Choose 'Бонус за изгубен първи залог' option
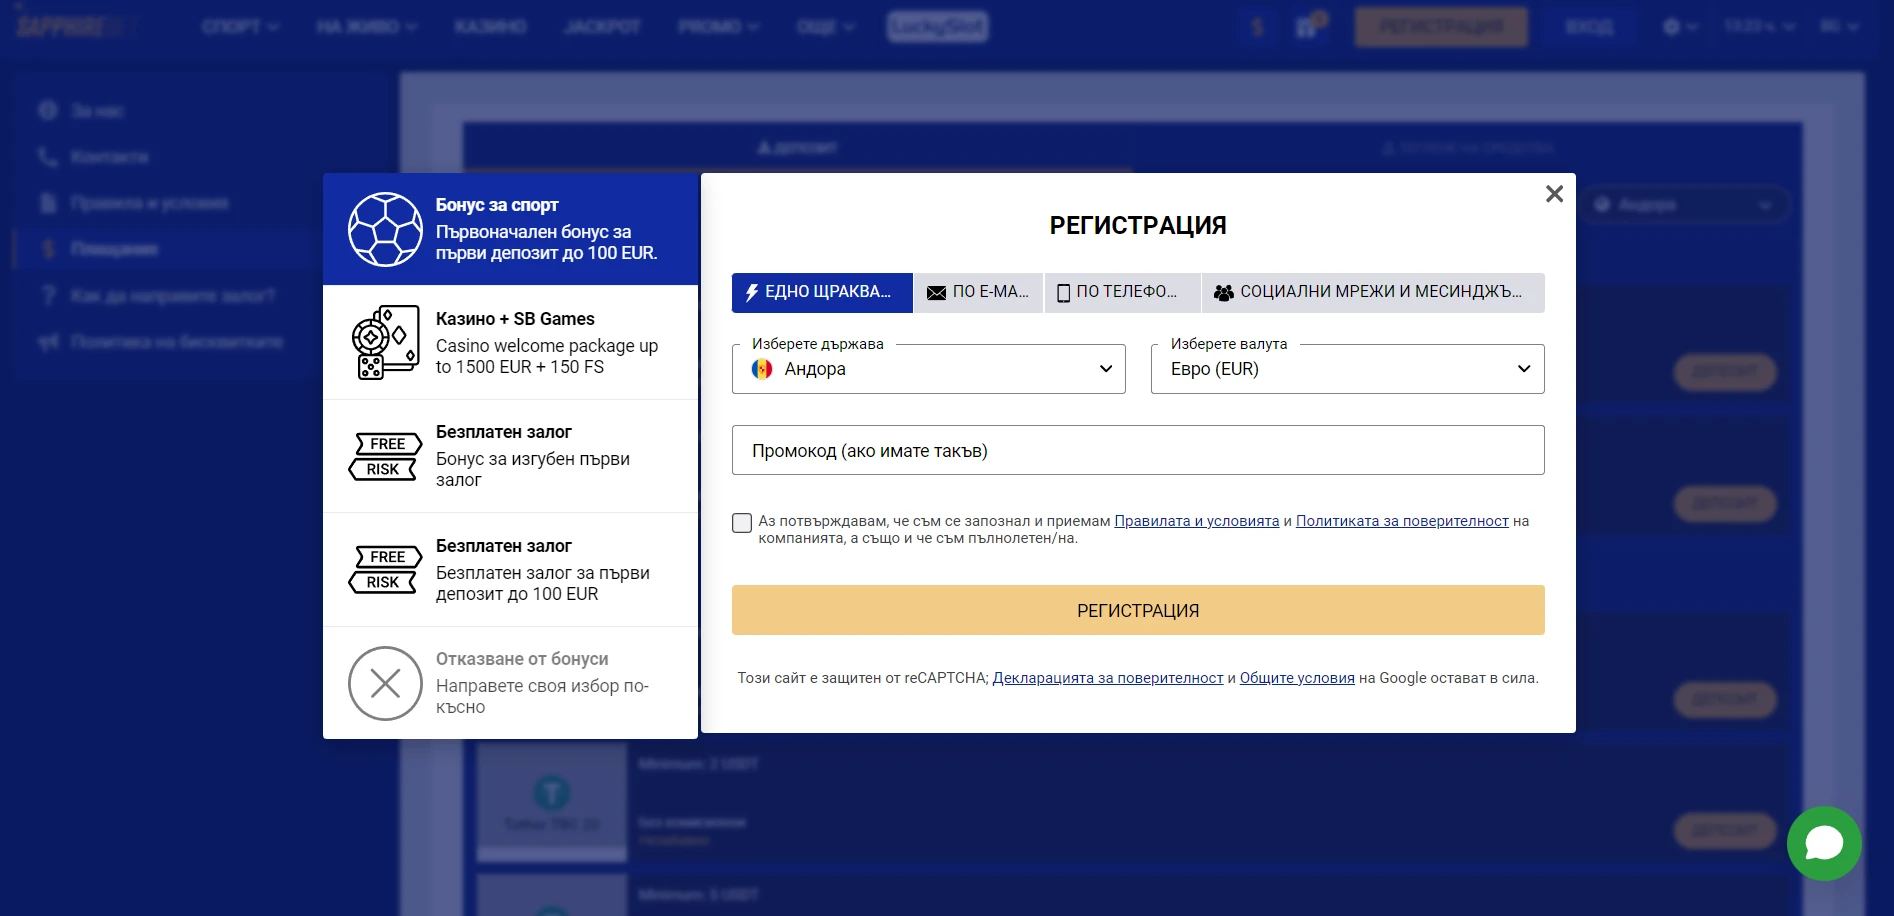1894x916 pixels. click(x=510, y=456)
